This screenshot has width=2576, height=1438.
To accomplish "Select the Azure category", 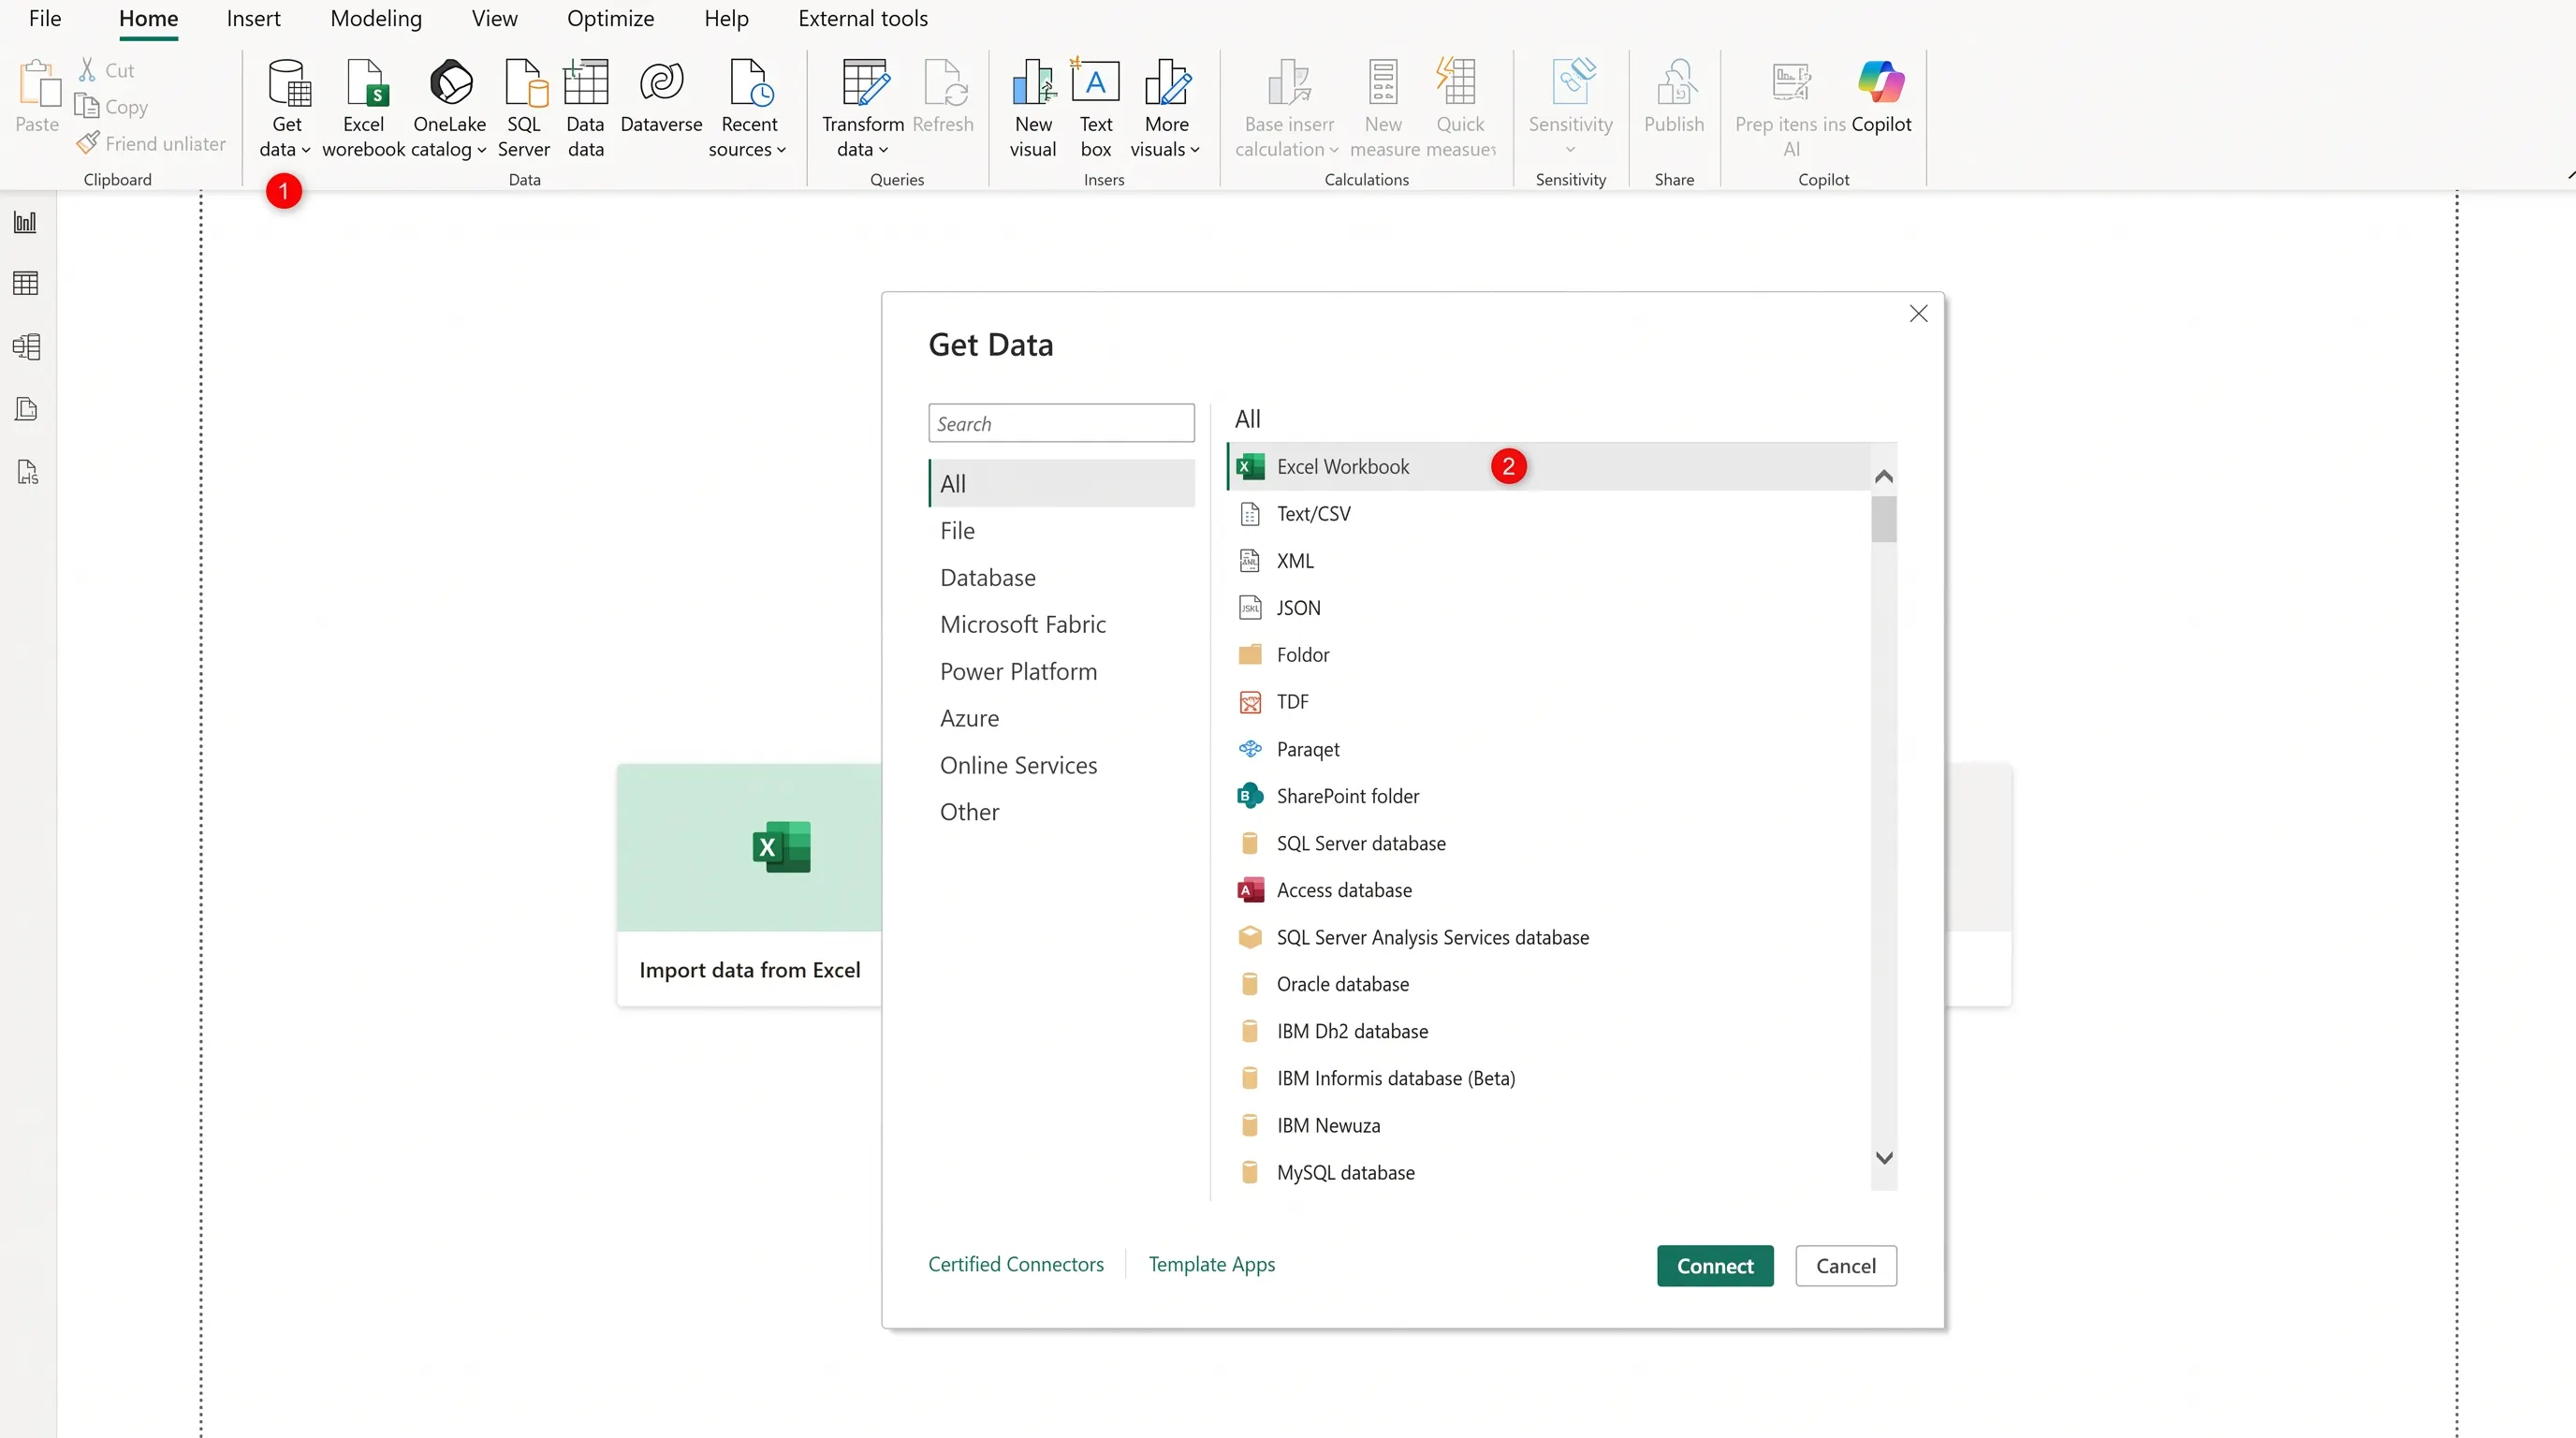I will point(1061,718).
